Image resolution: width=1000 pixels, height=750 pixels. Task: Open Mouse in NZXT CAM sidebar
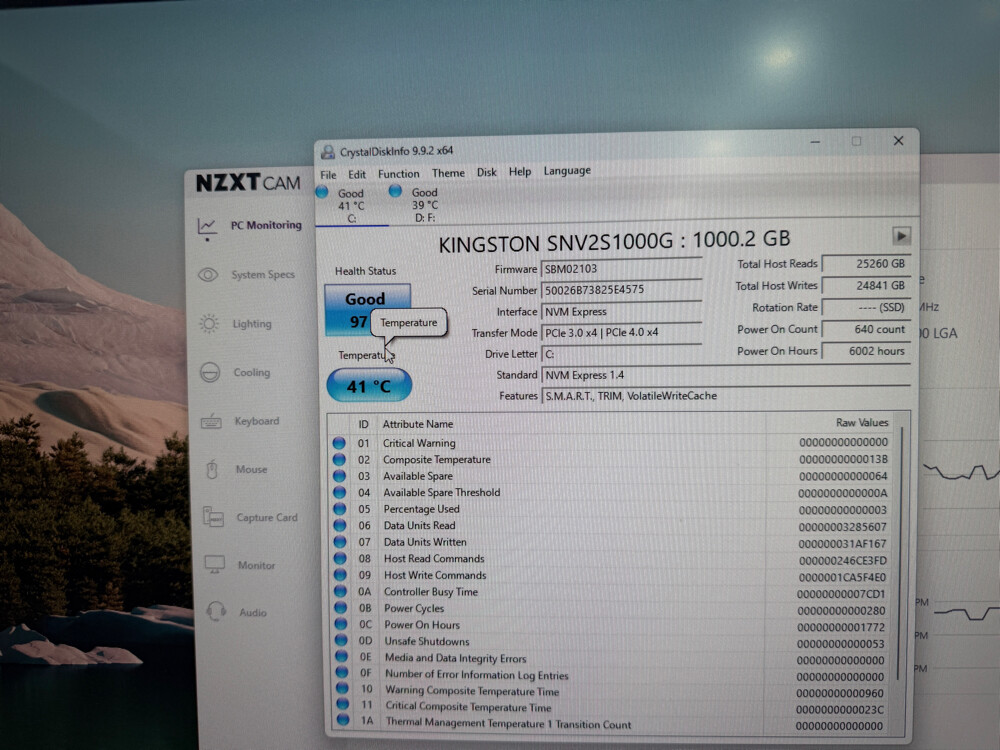point(236,470)
